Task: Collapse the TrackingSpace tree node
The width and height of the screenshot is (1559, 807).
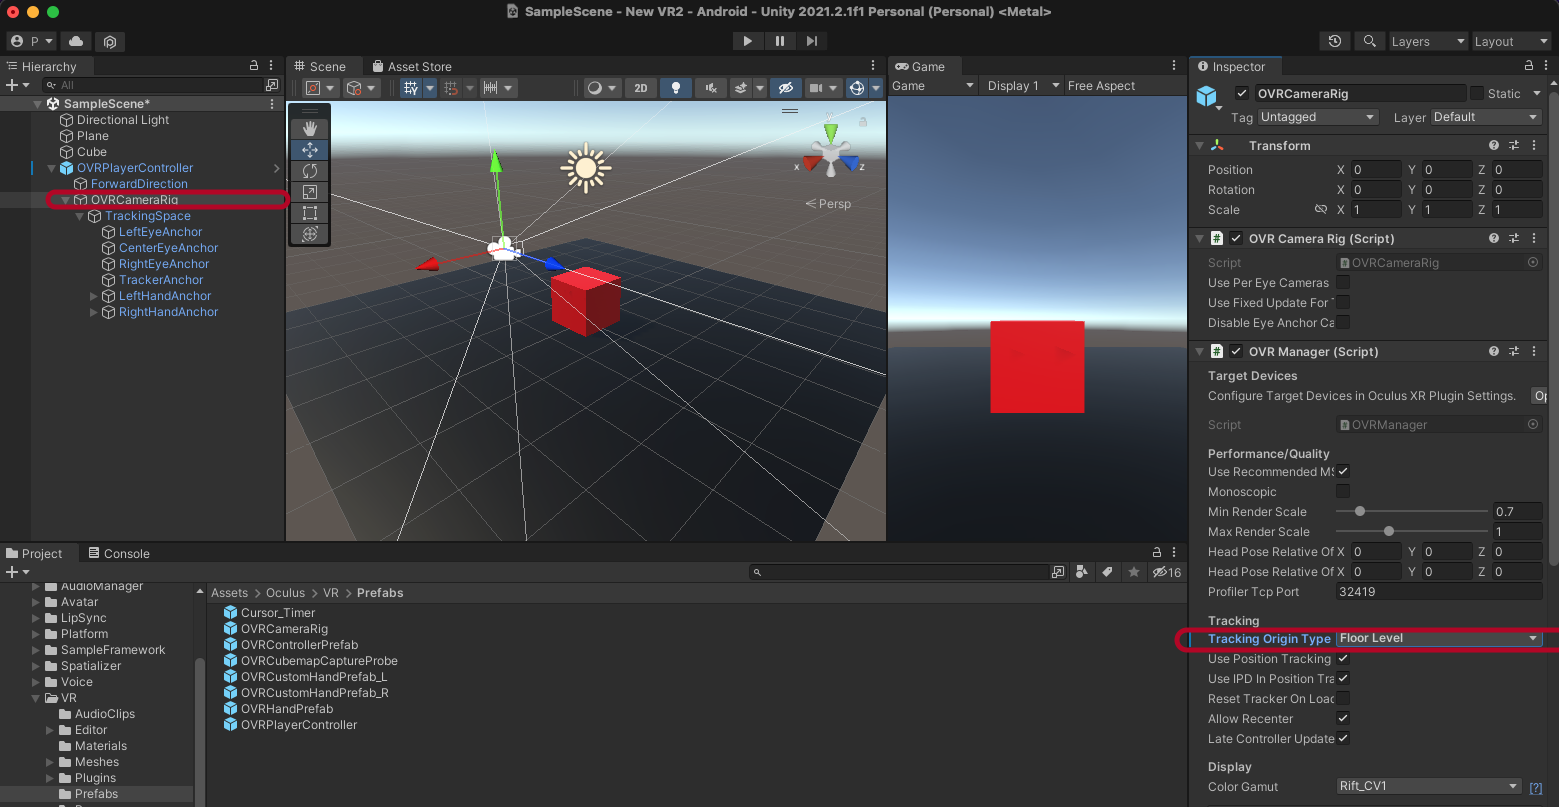Action: [79, 216]
